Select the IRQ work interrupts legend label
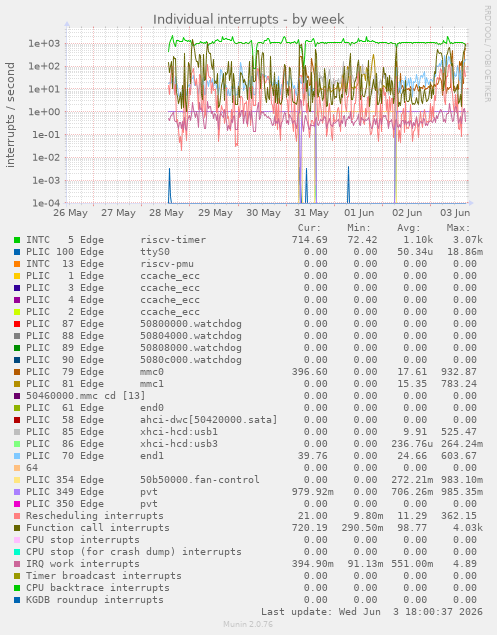 [83, 564]
